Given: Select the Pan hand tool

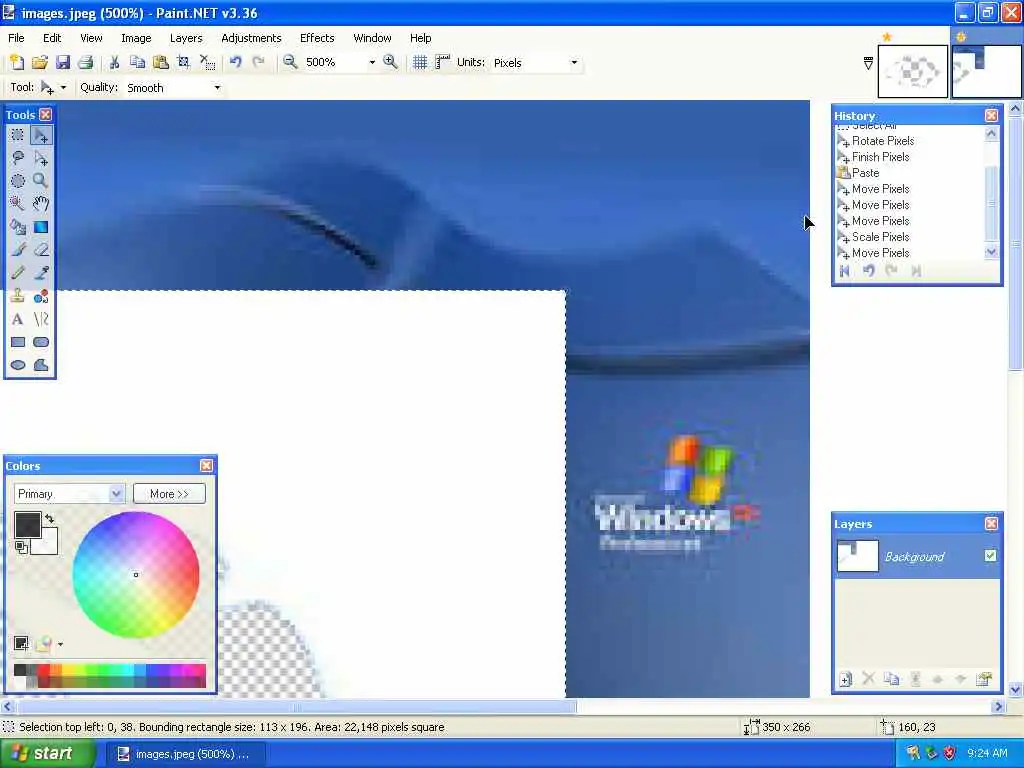Looking at the screenshot, I should [40, 204].
